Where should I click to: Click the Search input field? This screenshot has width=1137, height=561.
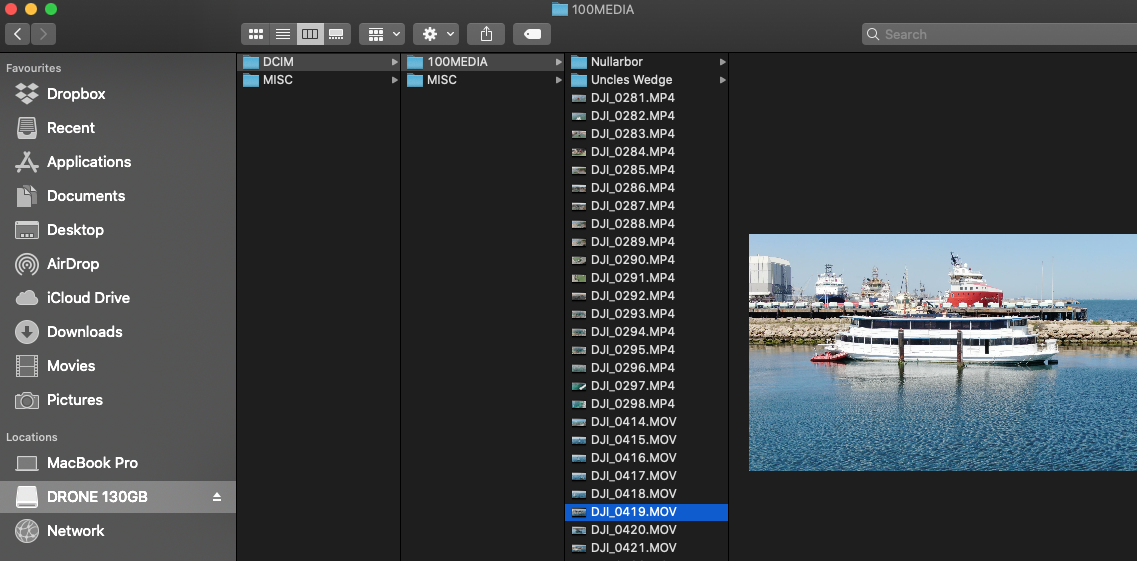1000,34
